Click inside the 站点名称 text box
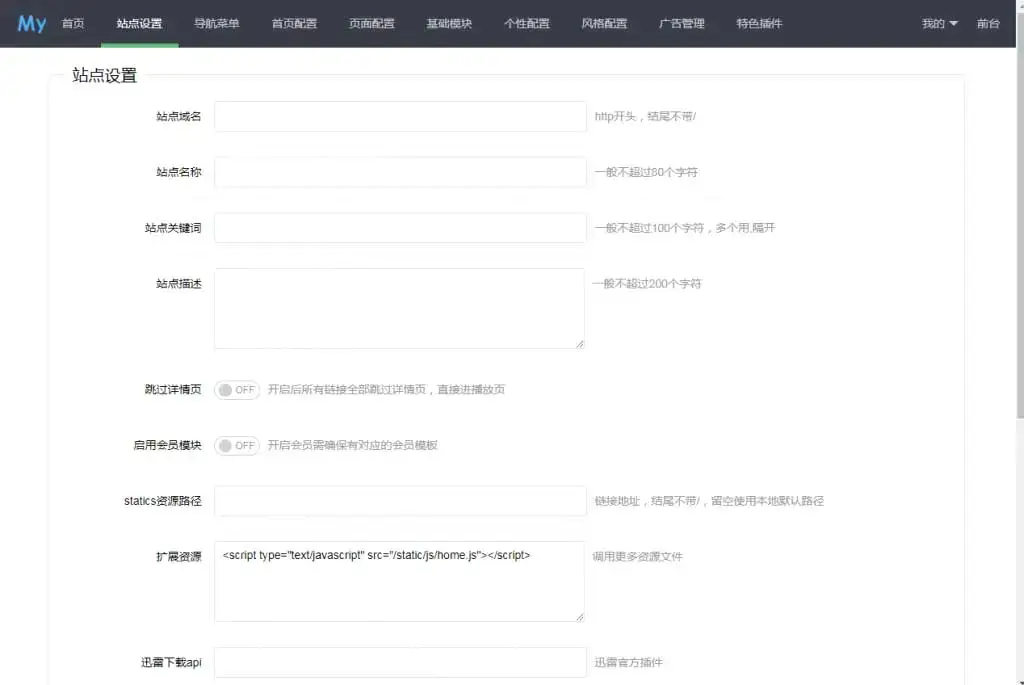Viewport: 1024px width, 685px height. pyautogui.click(x=399, y=172)
